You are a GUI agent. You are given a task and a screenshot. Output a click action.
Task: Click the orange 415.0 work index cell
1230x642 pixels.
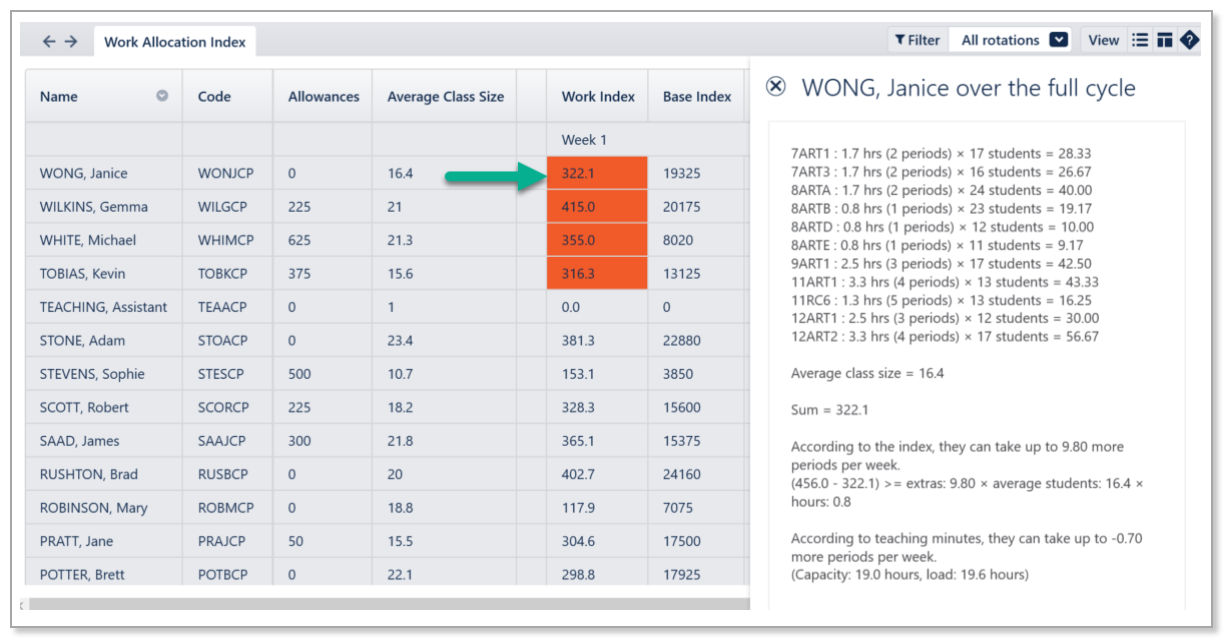(x=597, y=207)
